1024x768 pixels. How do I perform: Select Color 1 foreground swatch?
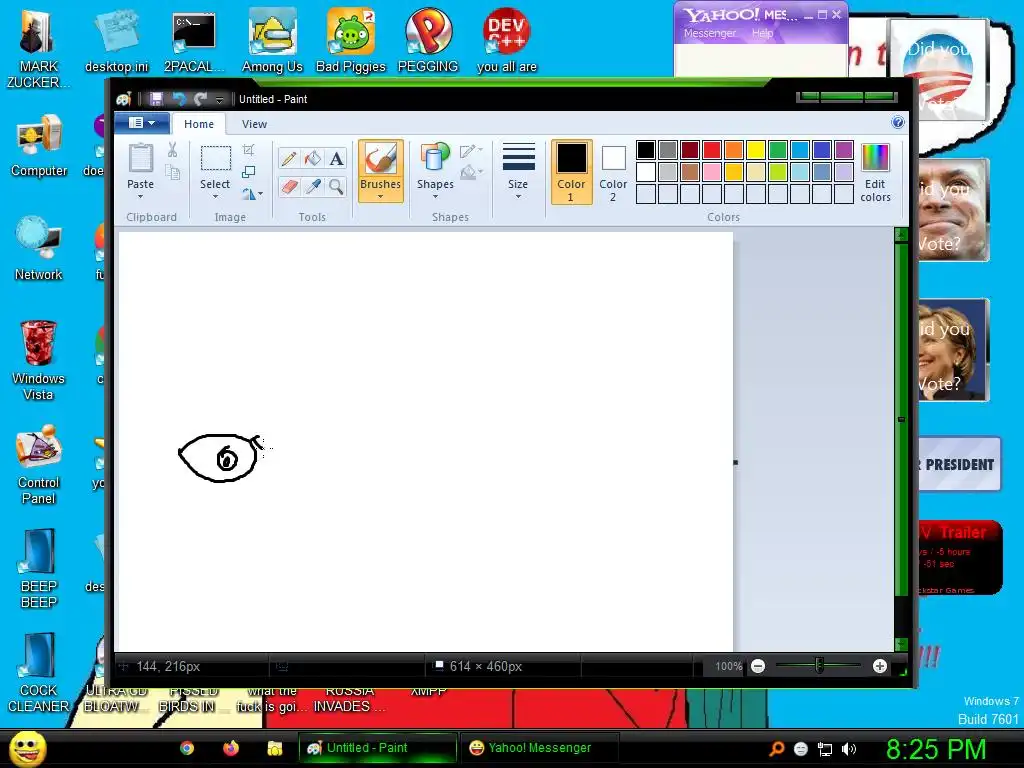(571, 172)
